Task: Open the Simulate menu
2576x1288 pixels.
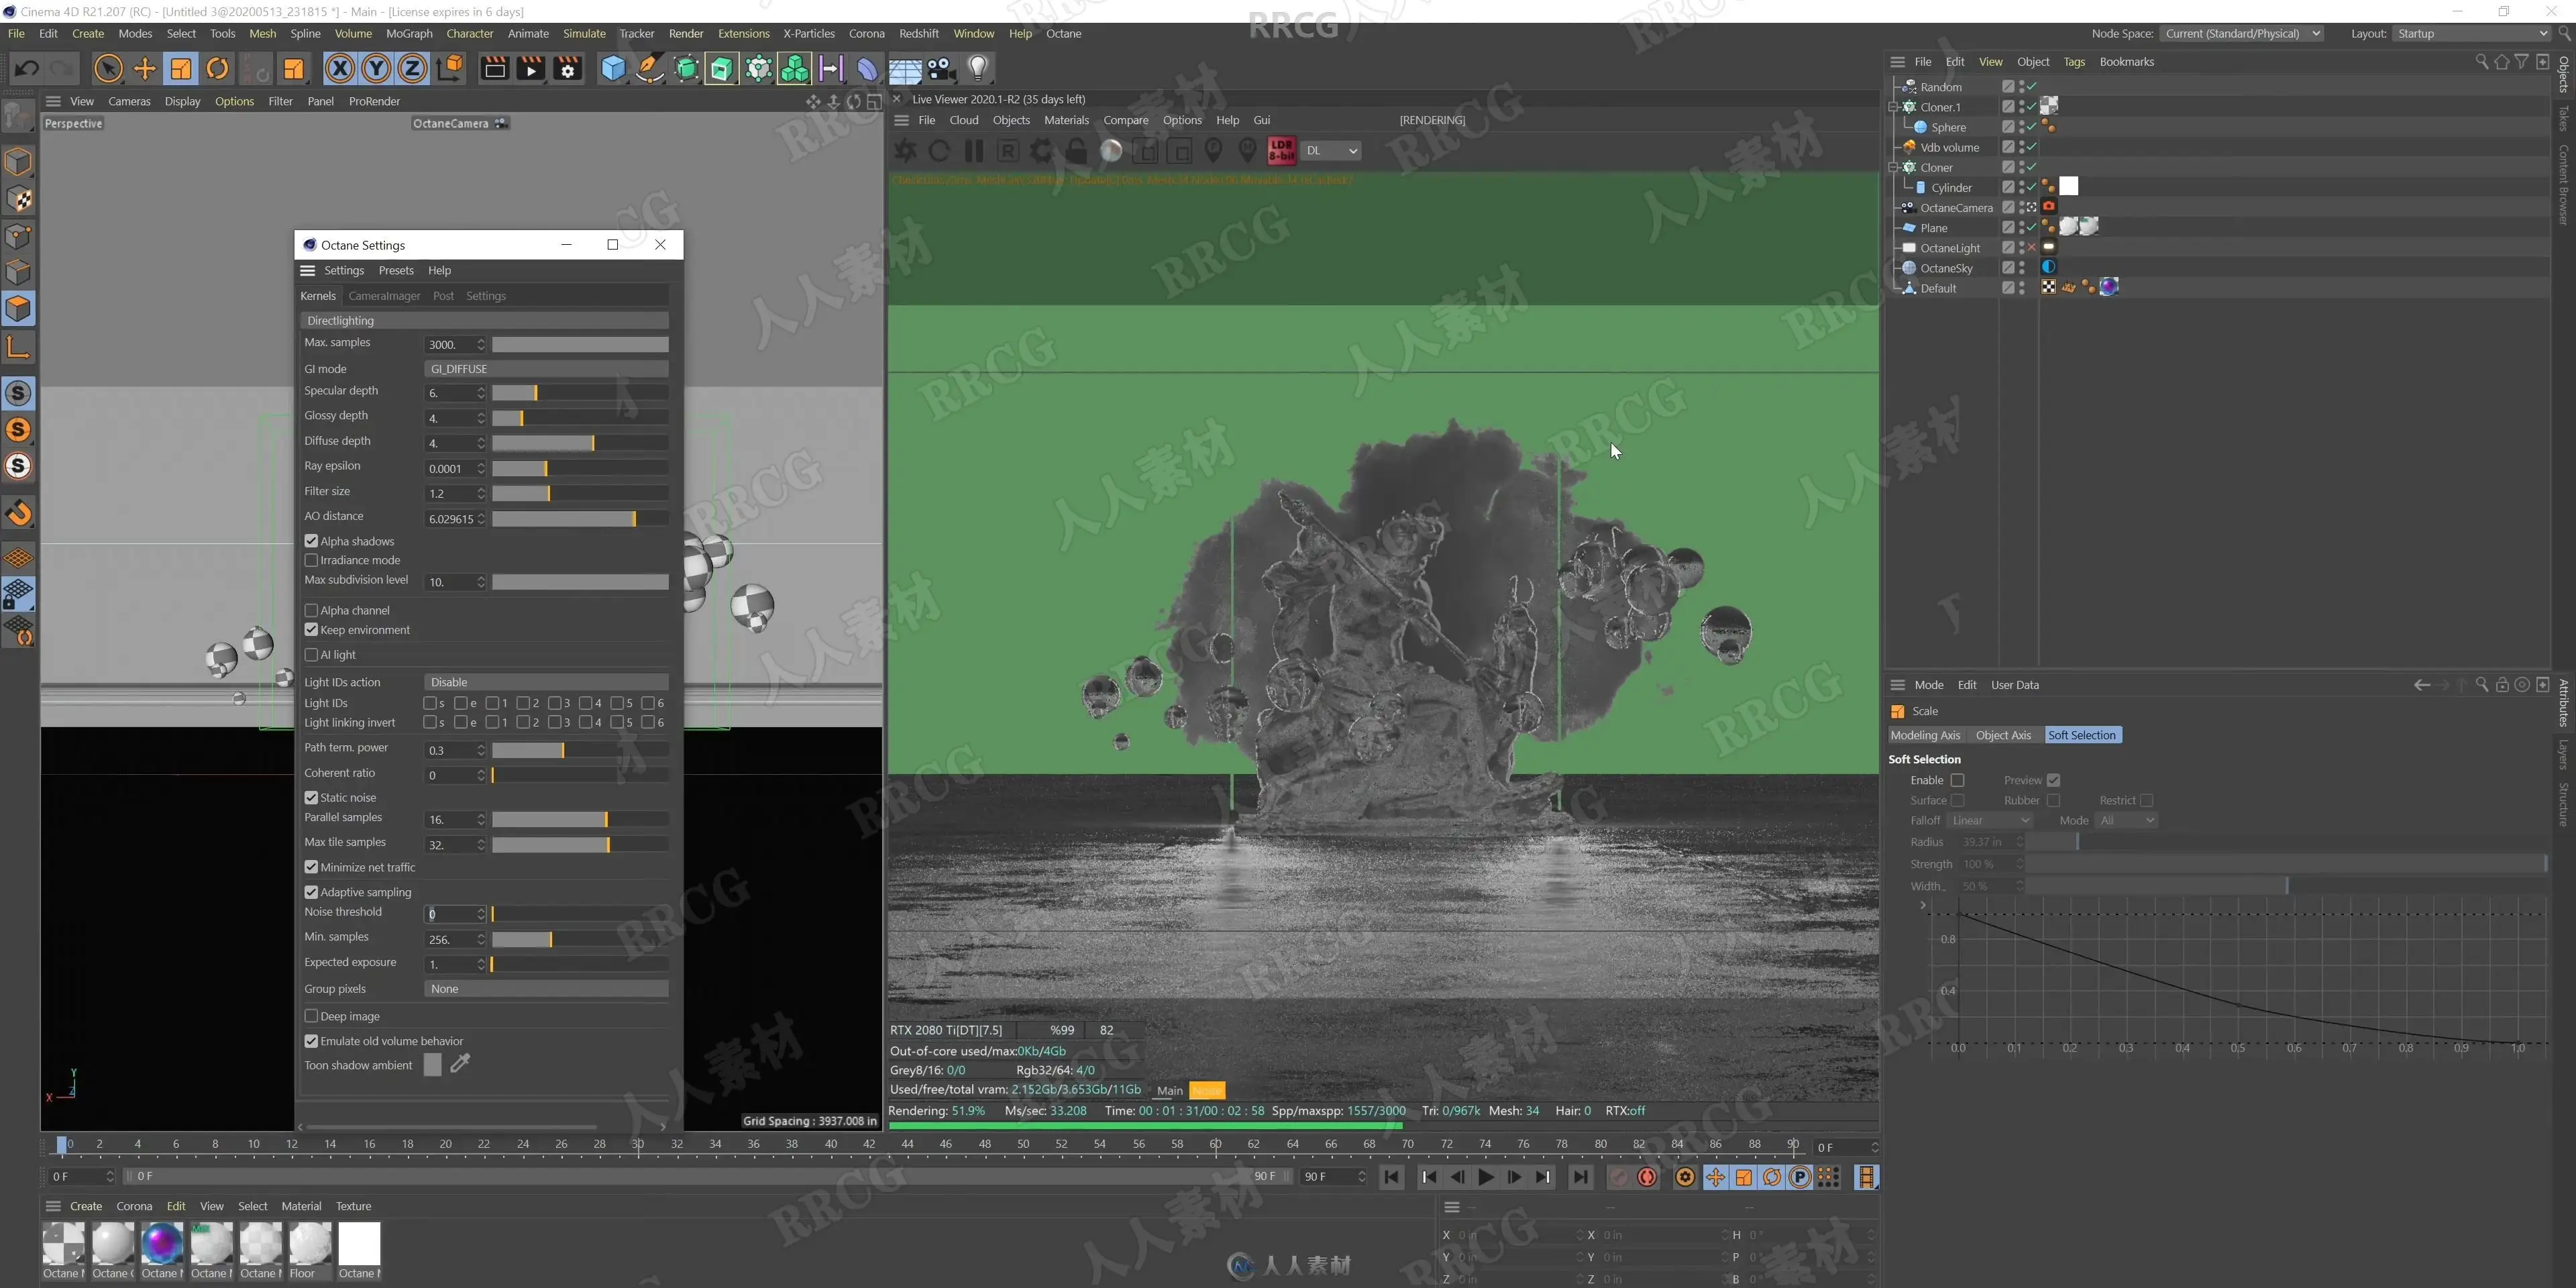Action: (584, 34)
